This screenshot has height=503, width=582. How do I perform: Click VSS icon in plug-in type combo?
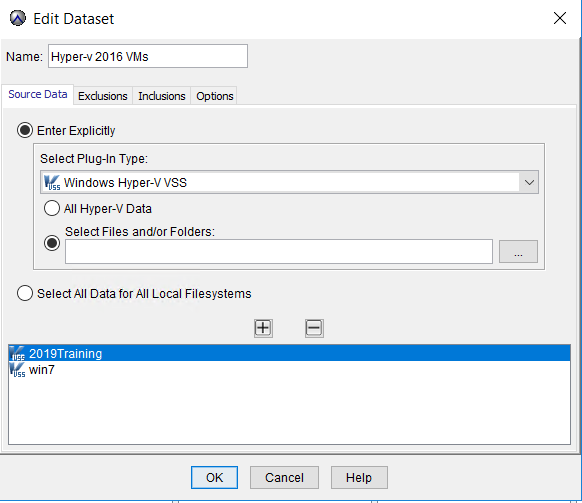[x=52, y=183]
